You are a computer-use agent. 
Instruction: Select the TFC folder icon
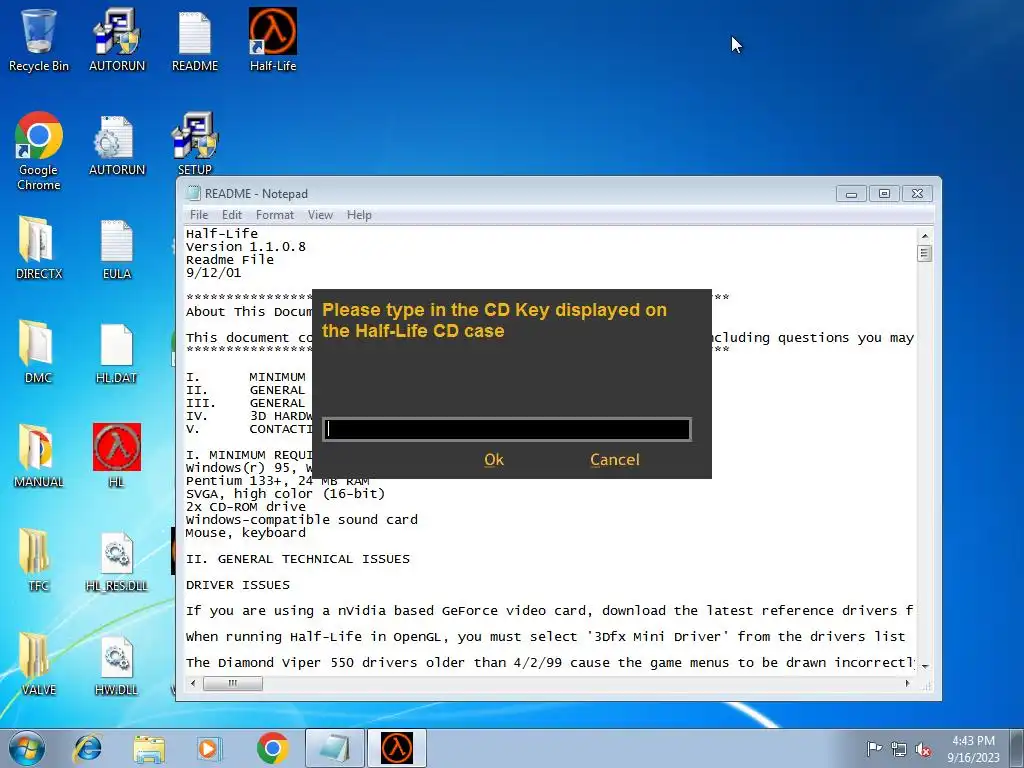pos(39,560)
